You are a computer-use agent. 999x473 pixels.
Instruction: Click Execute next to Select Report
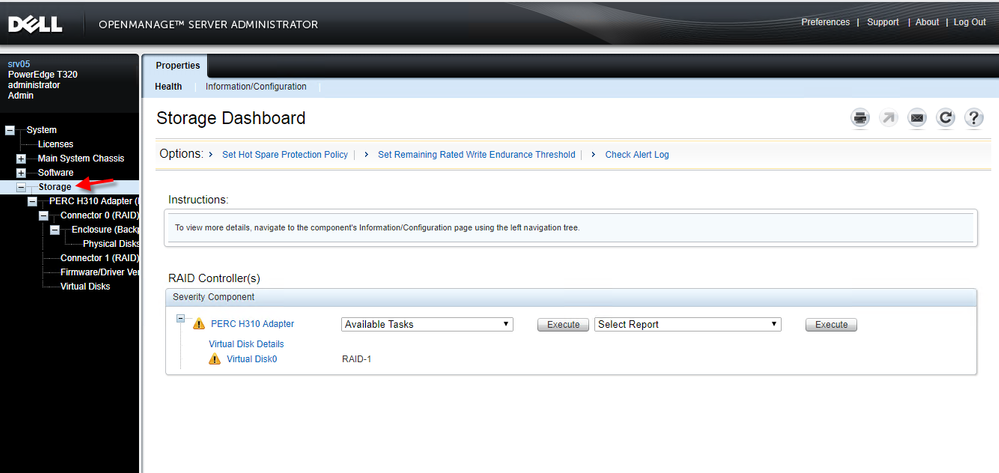831,325
